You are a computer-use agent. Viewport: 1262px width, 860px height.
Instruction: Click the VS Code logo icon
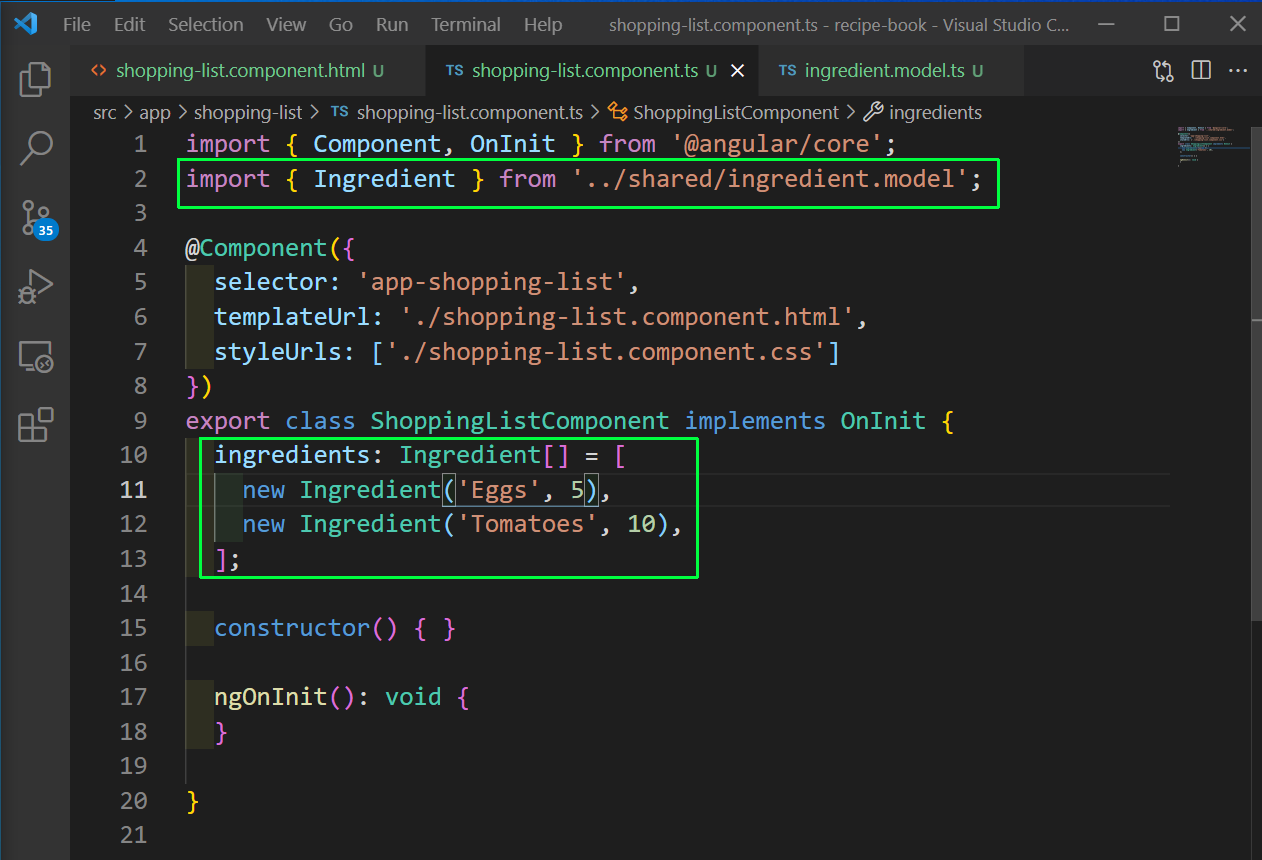26,24
